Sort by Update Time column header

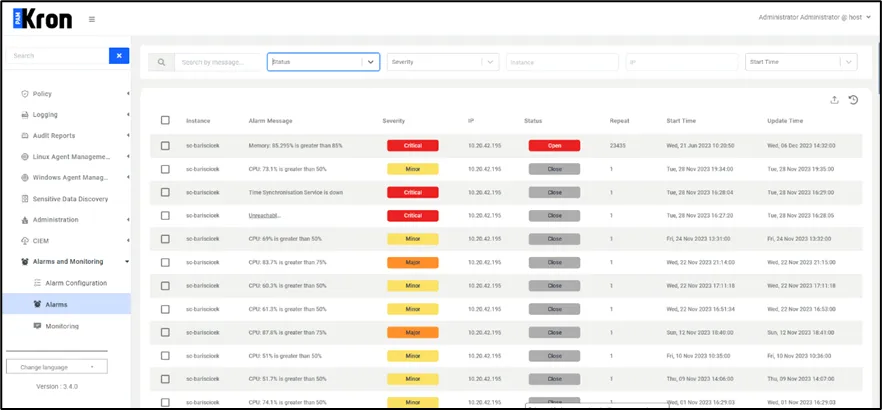[785, 121]
